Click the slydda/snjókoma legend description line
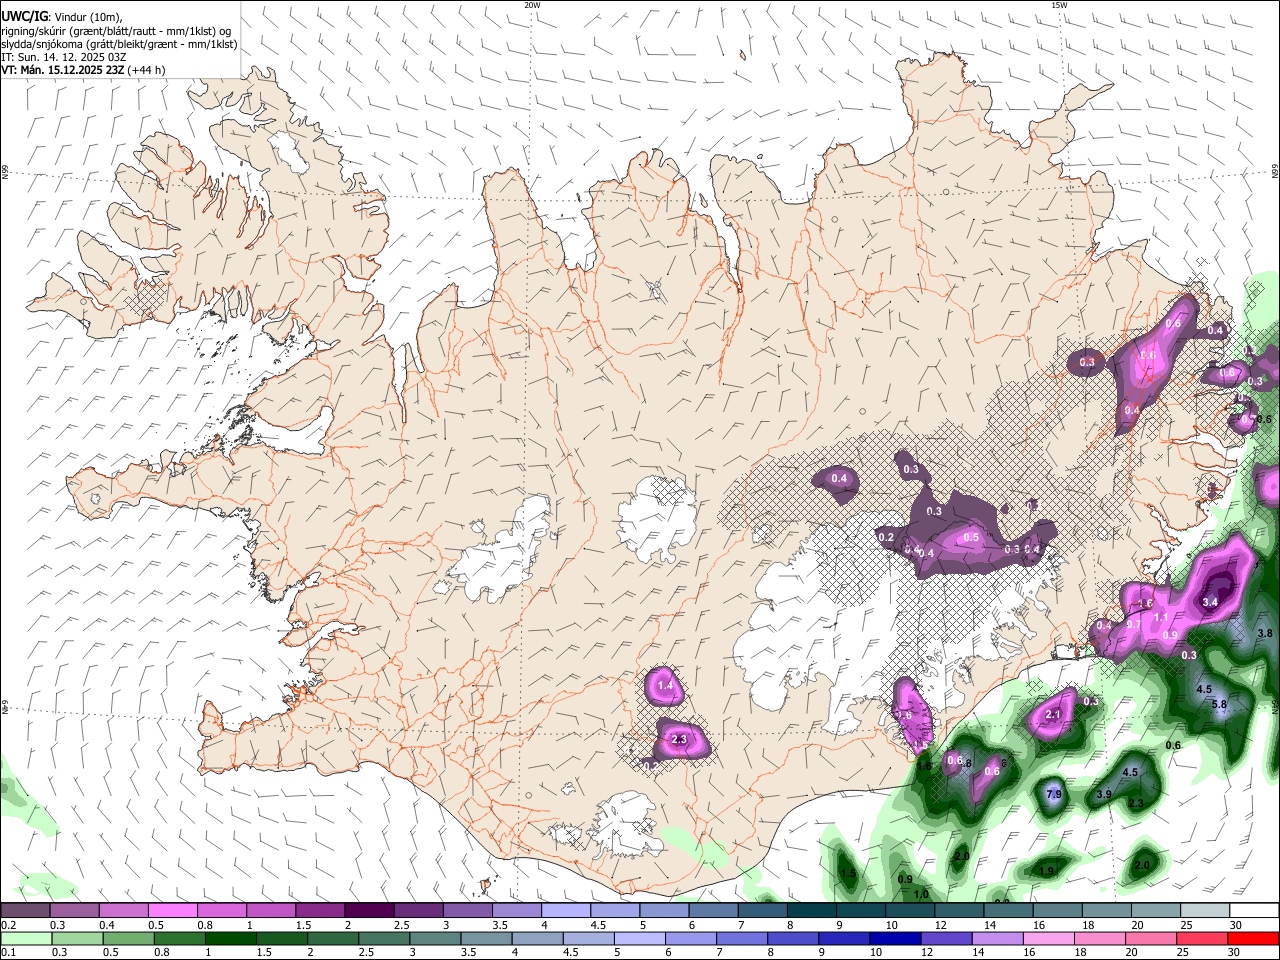The image size is (1280, 960). click(x=119, y=44)
